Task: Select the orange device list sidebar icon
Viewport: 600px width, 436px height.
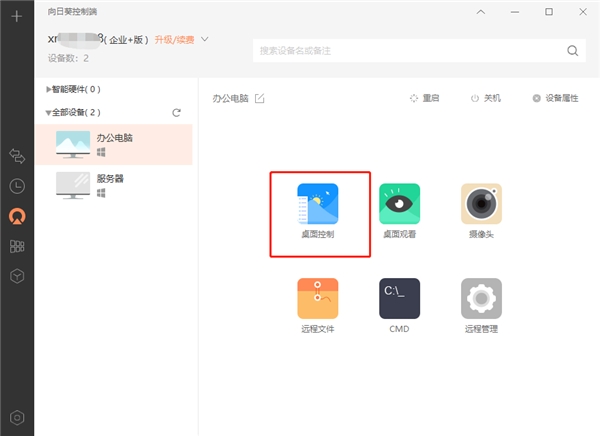Action: pyautogui.click(x=17, y=216)
